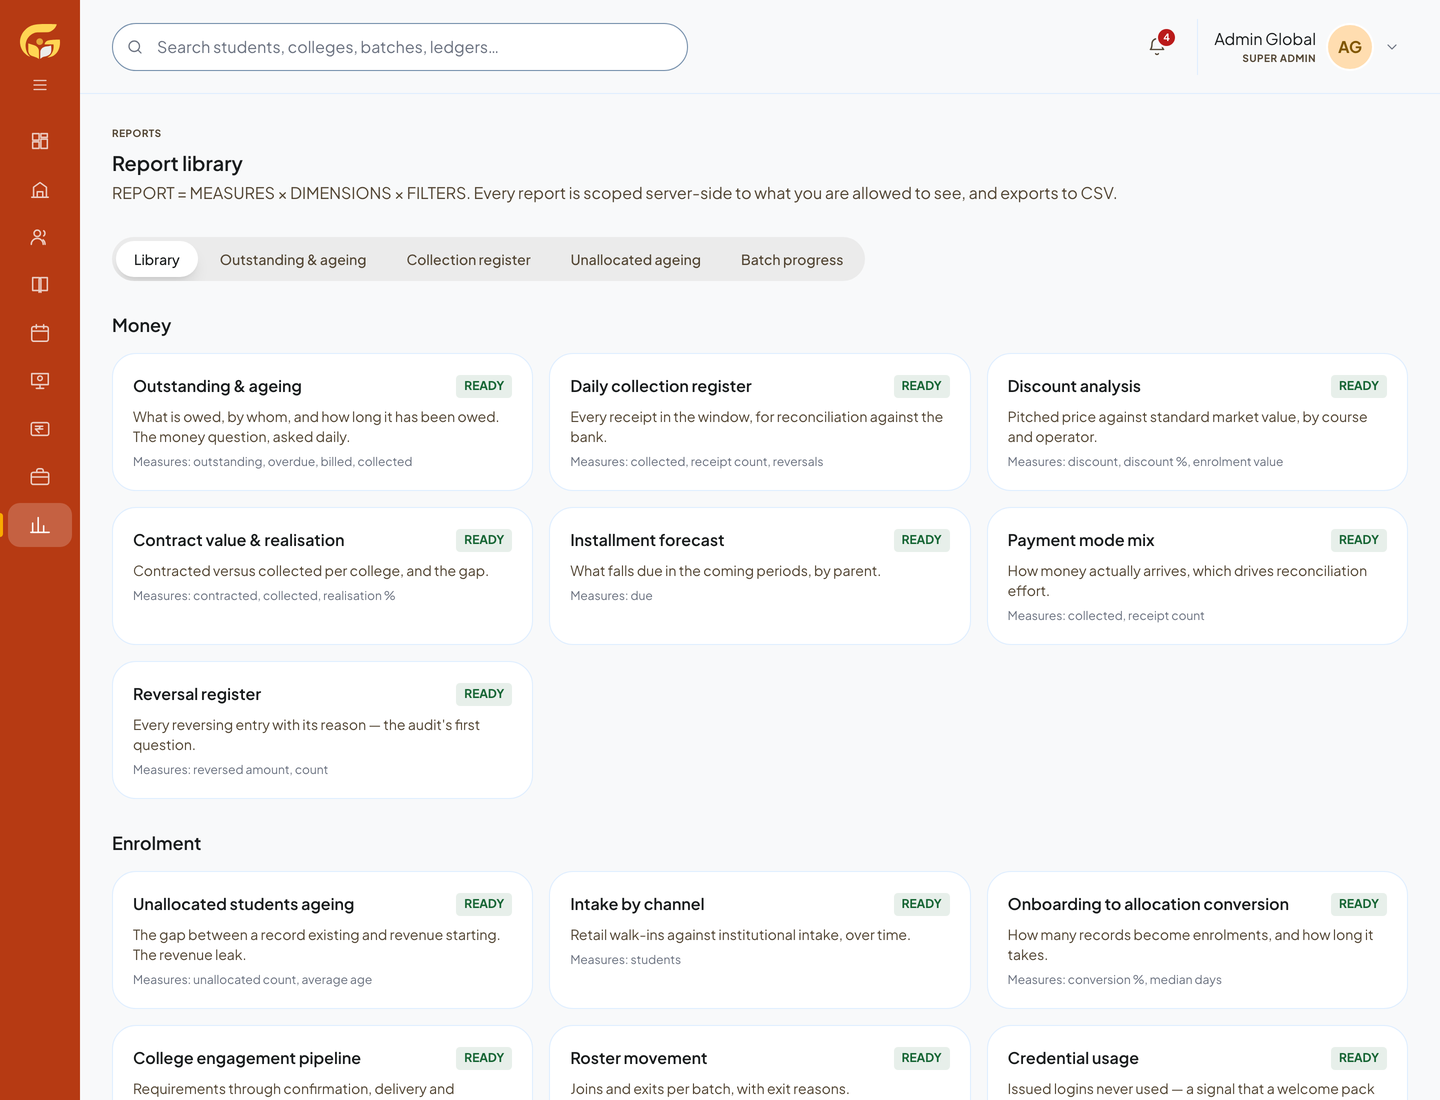
Task: Click the Money section heading
Action: pyautogui.click(x=142, y=326)
